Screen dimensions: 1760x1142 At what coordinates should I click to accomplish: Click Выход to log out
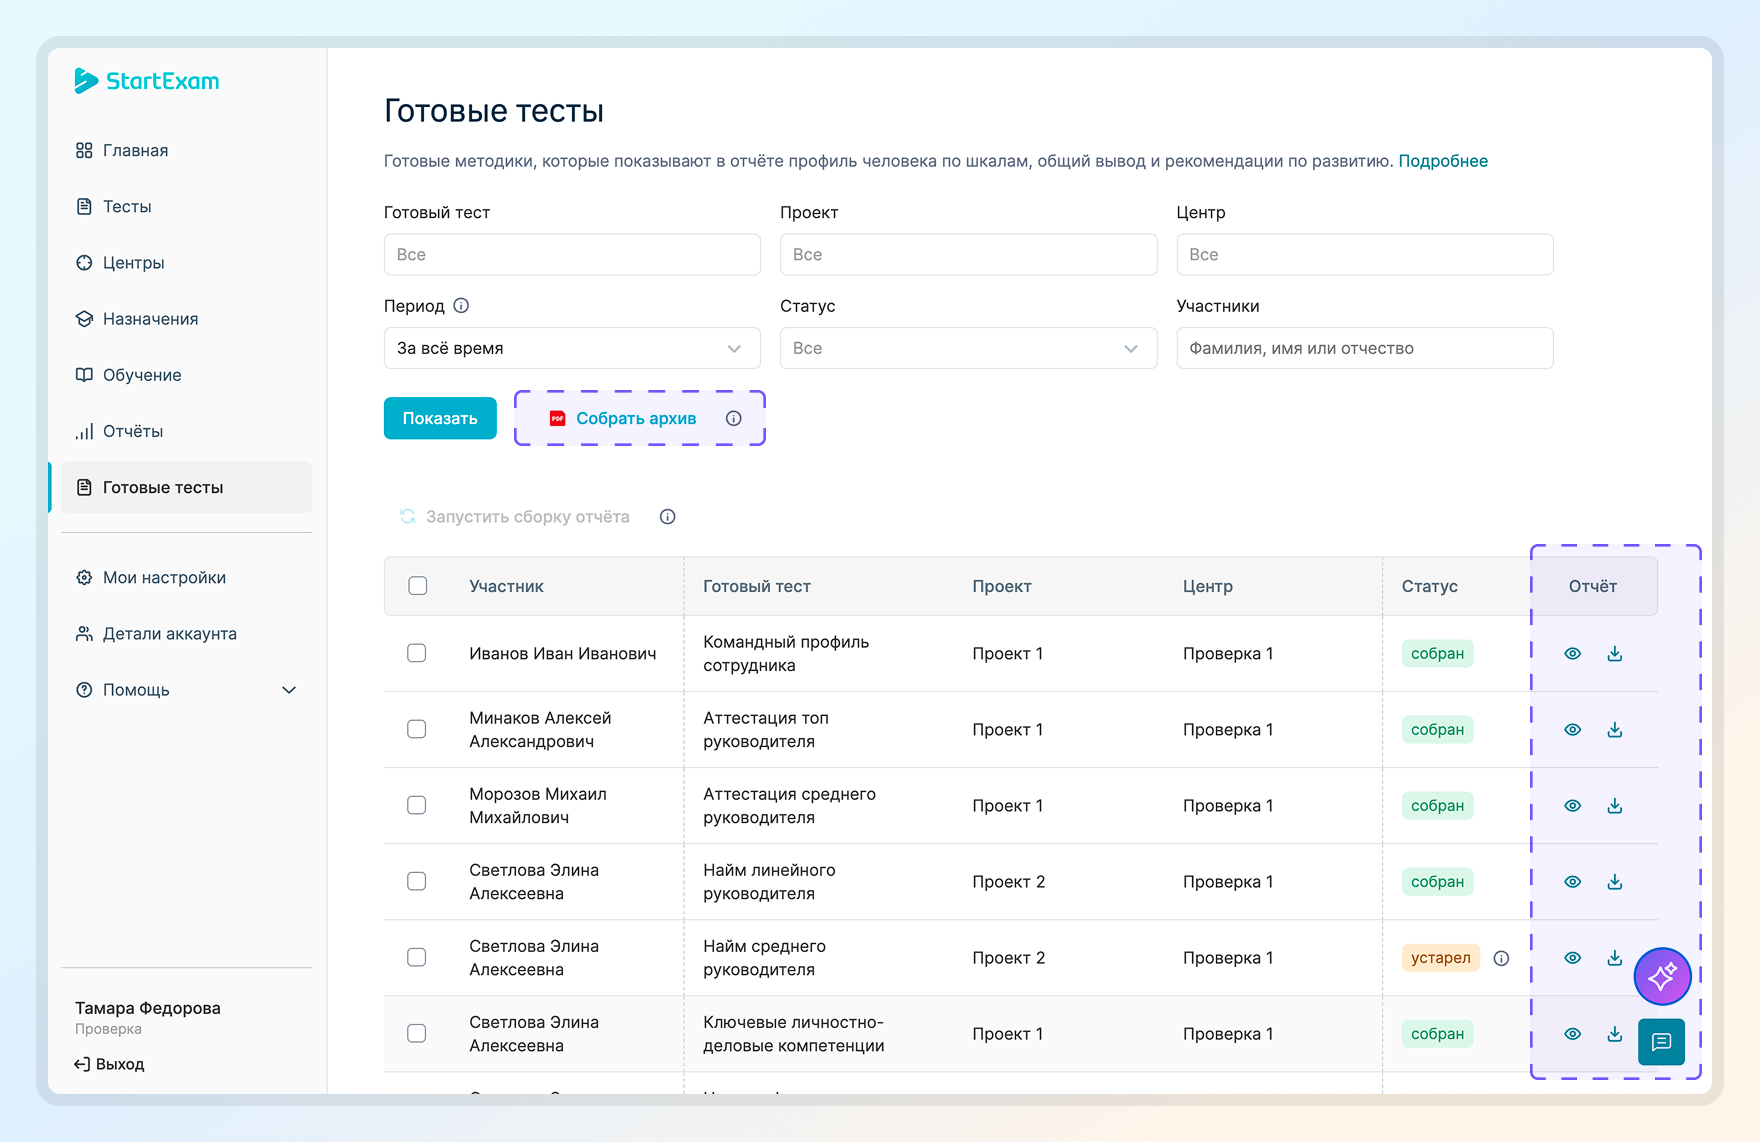click(110, 1064)
